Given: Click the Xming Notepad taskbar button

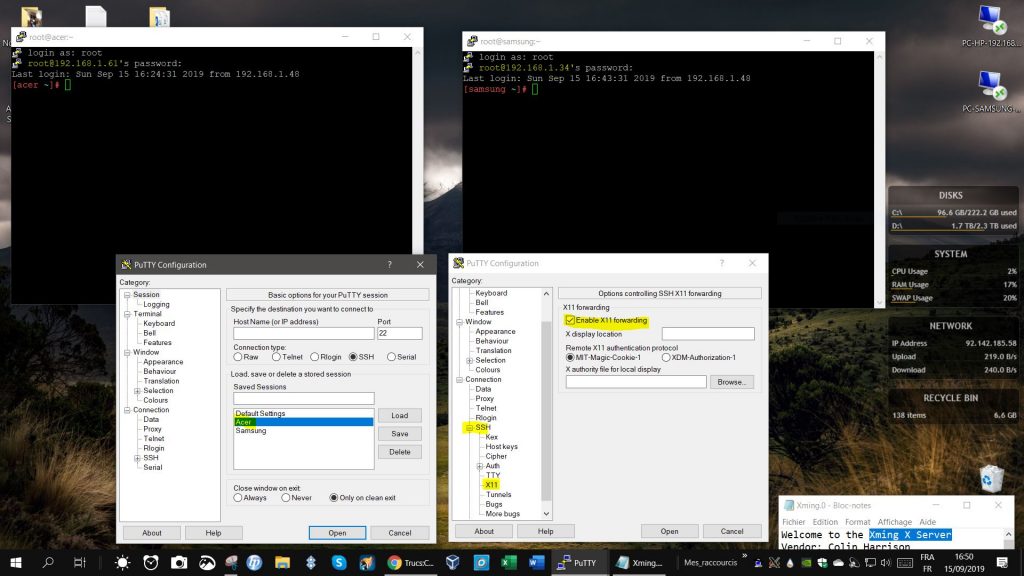Looking at the screenshot, I should click(x=639, y=562).
